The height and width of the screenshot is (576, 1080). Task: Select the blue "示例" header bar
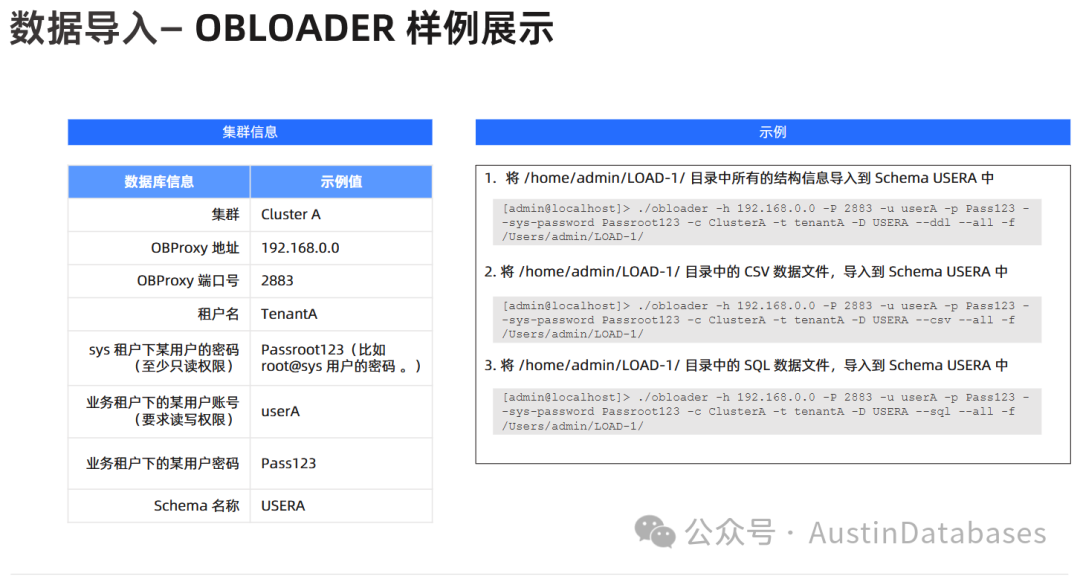773,132
